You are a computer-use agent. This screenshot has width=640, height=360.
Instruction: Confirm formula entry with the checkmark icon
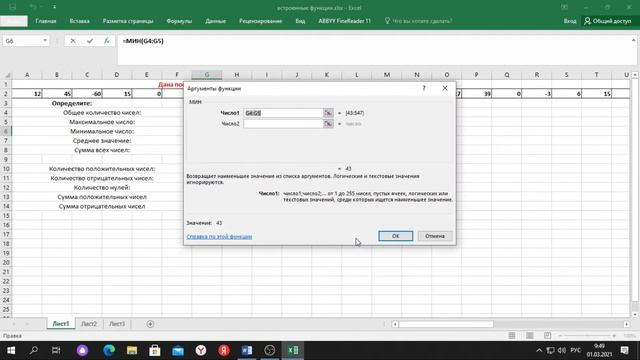click(90, 41)
